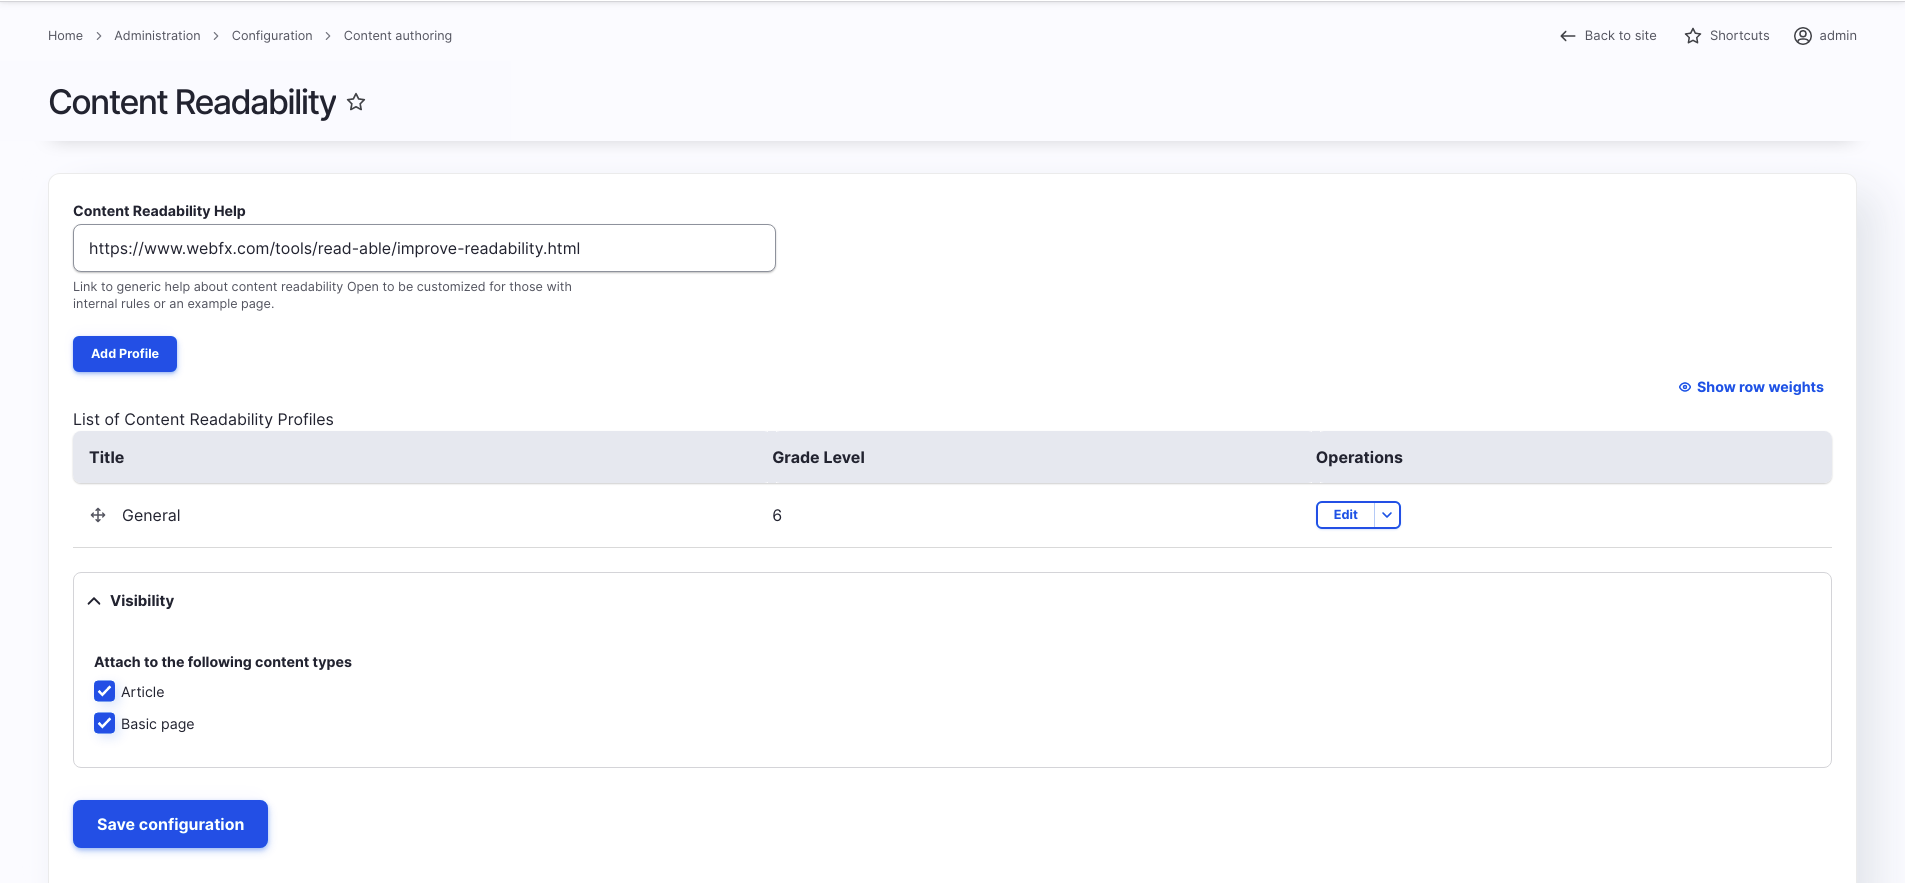This screenshot has height=883, width=1905.
Task: Open the Configuration breadcrumb link
Action: 272,36
